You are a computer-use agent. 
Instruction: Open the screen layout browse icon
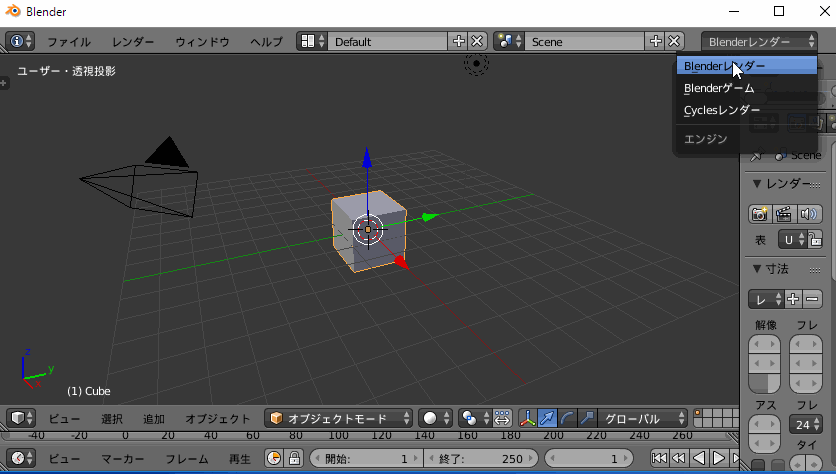(312, 41)
